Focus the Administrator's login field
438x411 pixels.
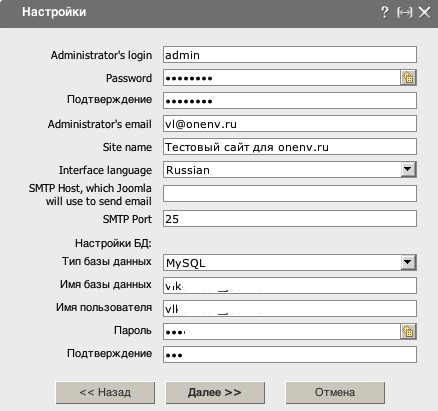coord(290,55)
